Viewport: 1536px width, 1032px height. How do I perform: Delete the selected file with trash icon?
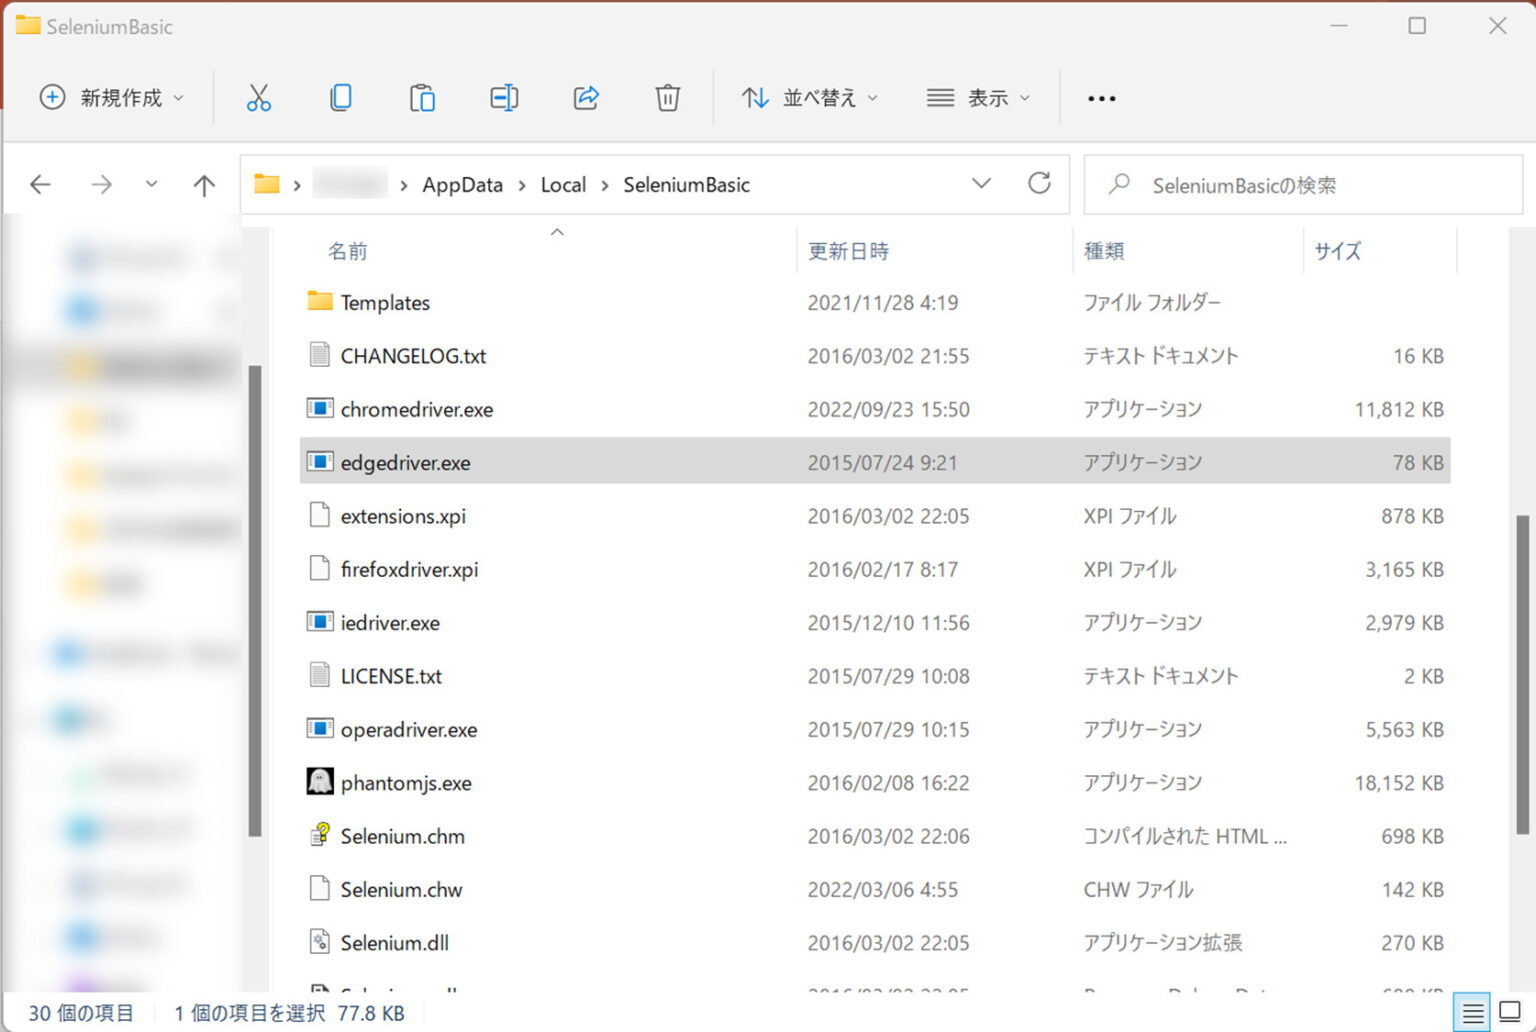tap(667, 97)
